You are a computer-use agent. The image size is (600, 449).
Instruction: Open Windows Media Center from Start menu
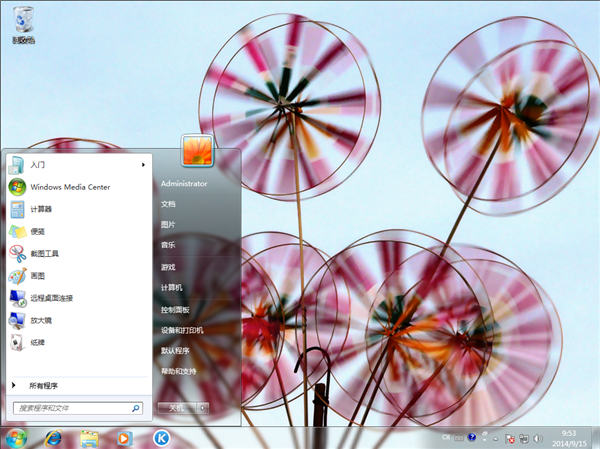[x=68, y=187]
